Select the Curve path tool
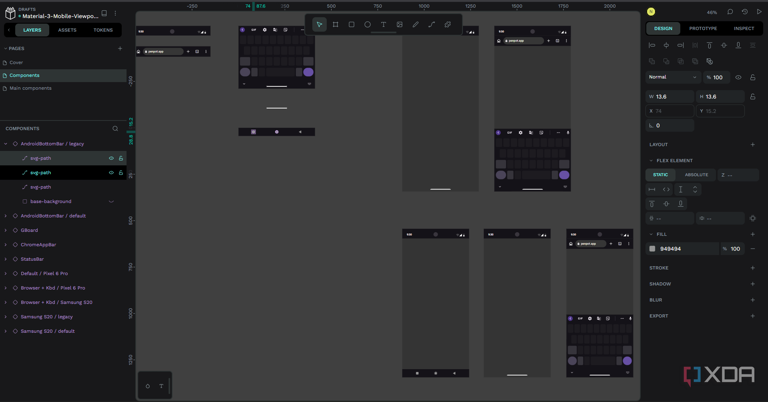 click(x=415, y=24)
